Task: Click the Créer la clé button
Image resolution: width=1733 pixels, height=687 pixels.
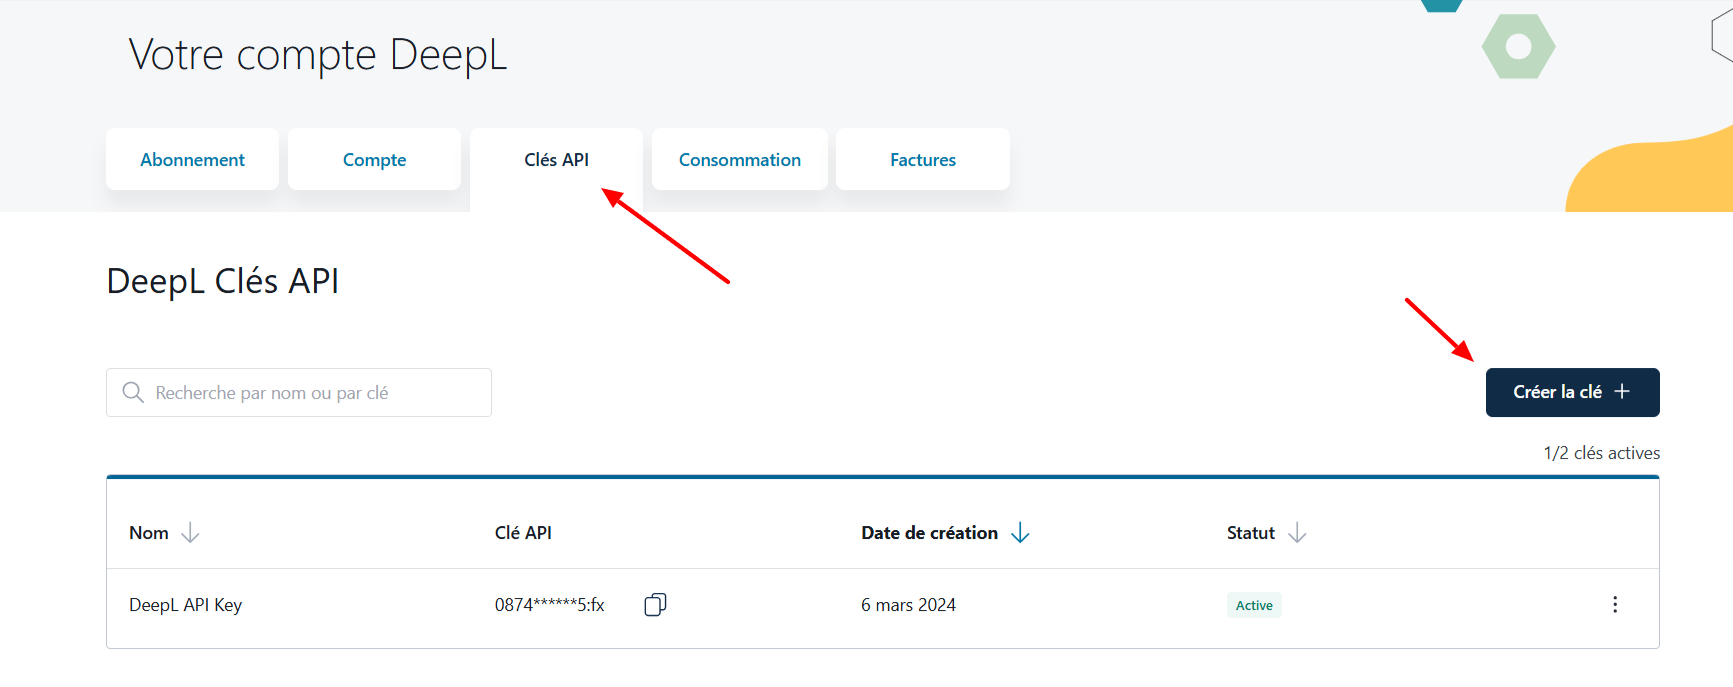Action: point(1572,392)
